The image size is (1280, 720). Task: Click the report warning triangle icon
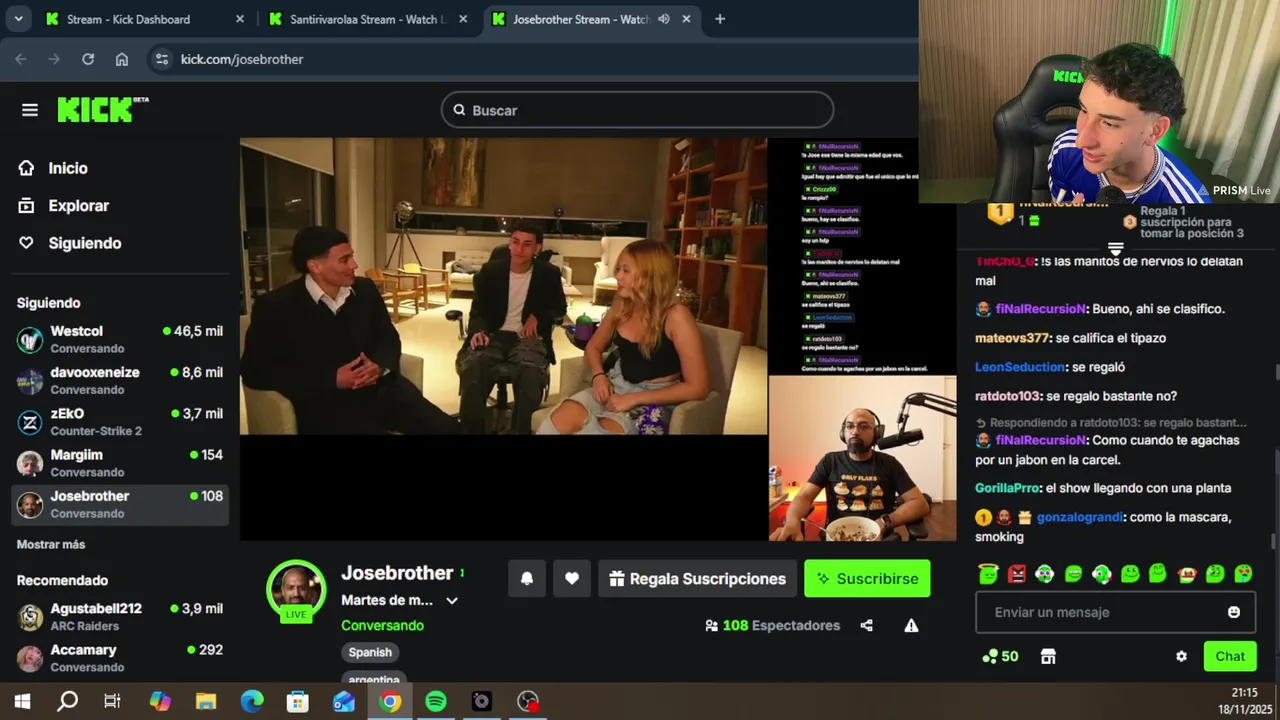pos(911,625)
